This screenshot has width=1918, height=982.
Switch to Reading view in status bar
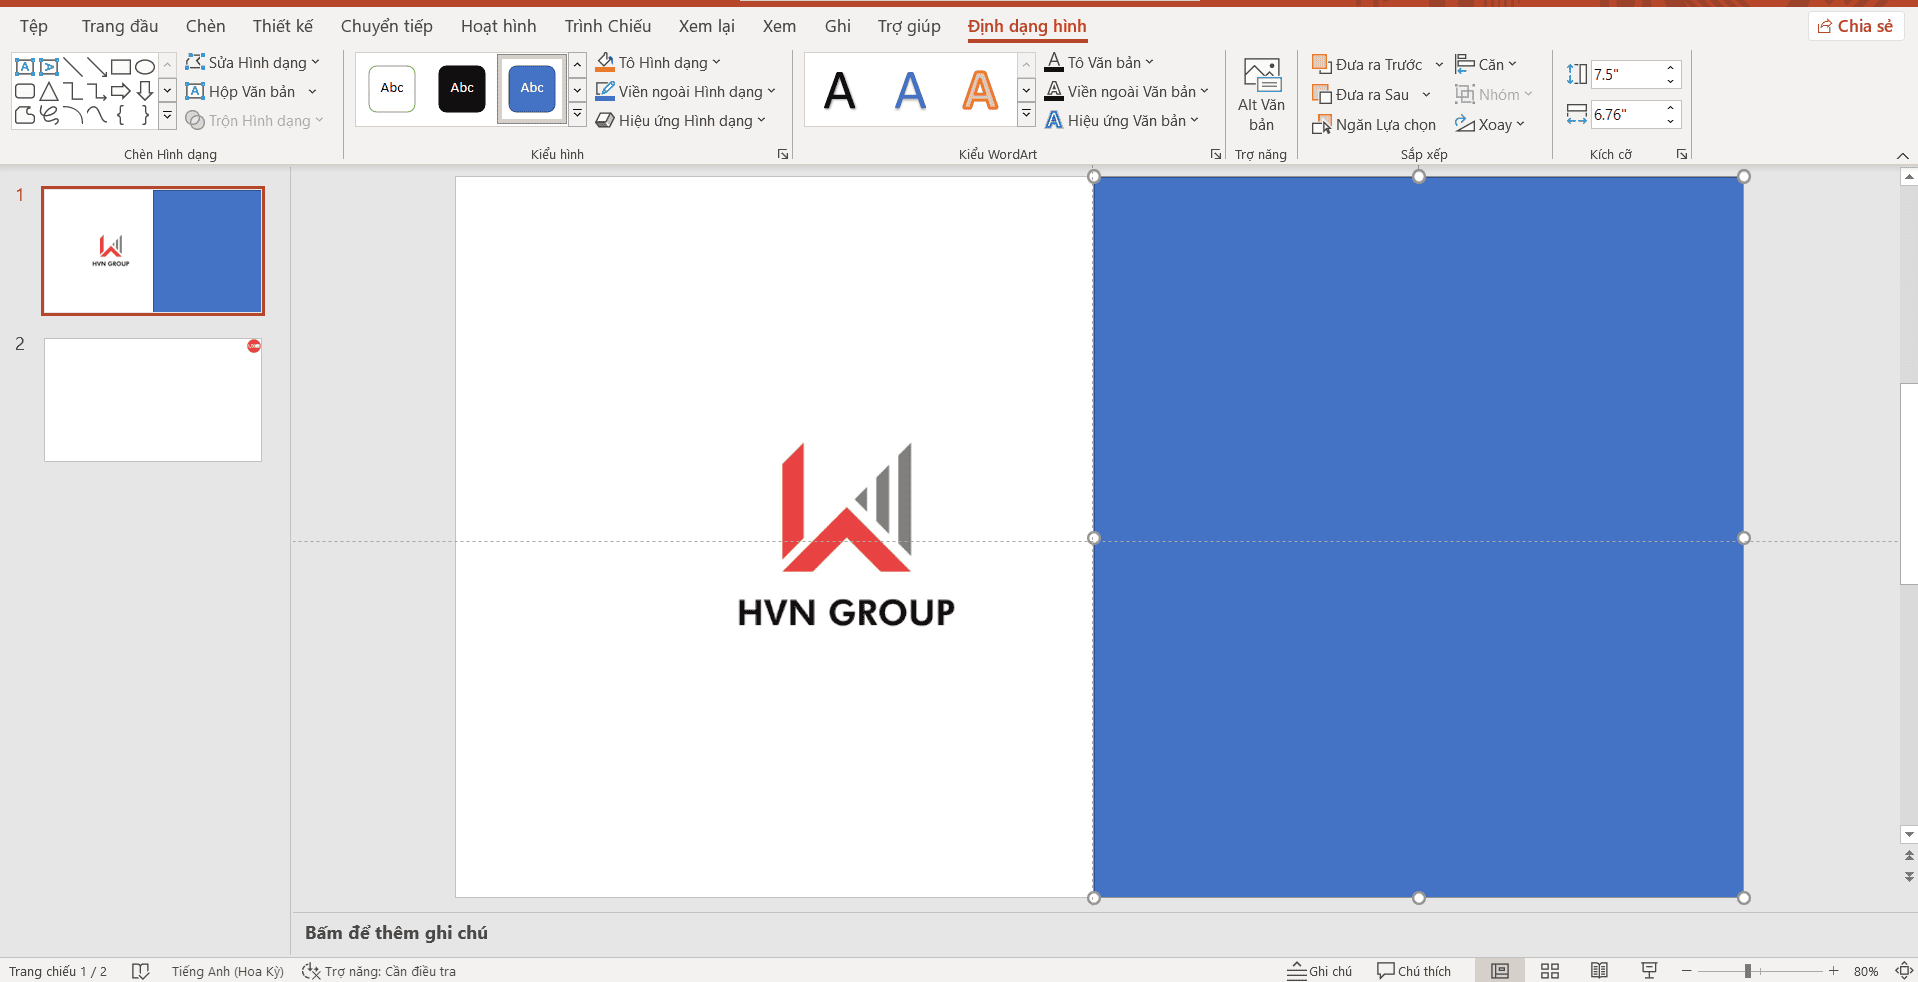[x=1599, y=971]
